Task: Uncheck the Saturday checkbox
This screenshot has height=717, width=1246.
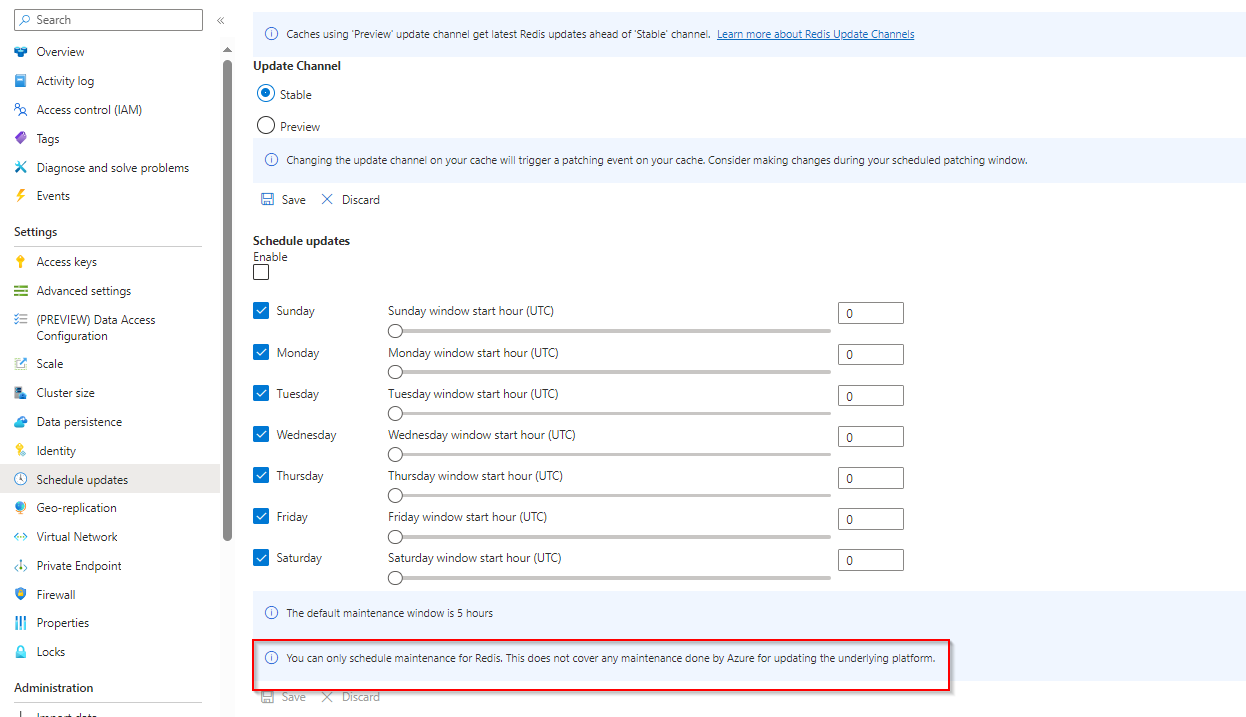Action: 261,557
